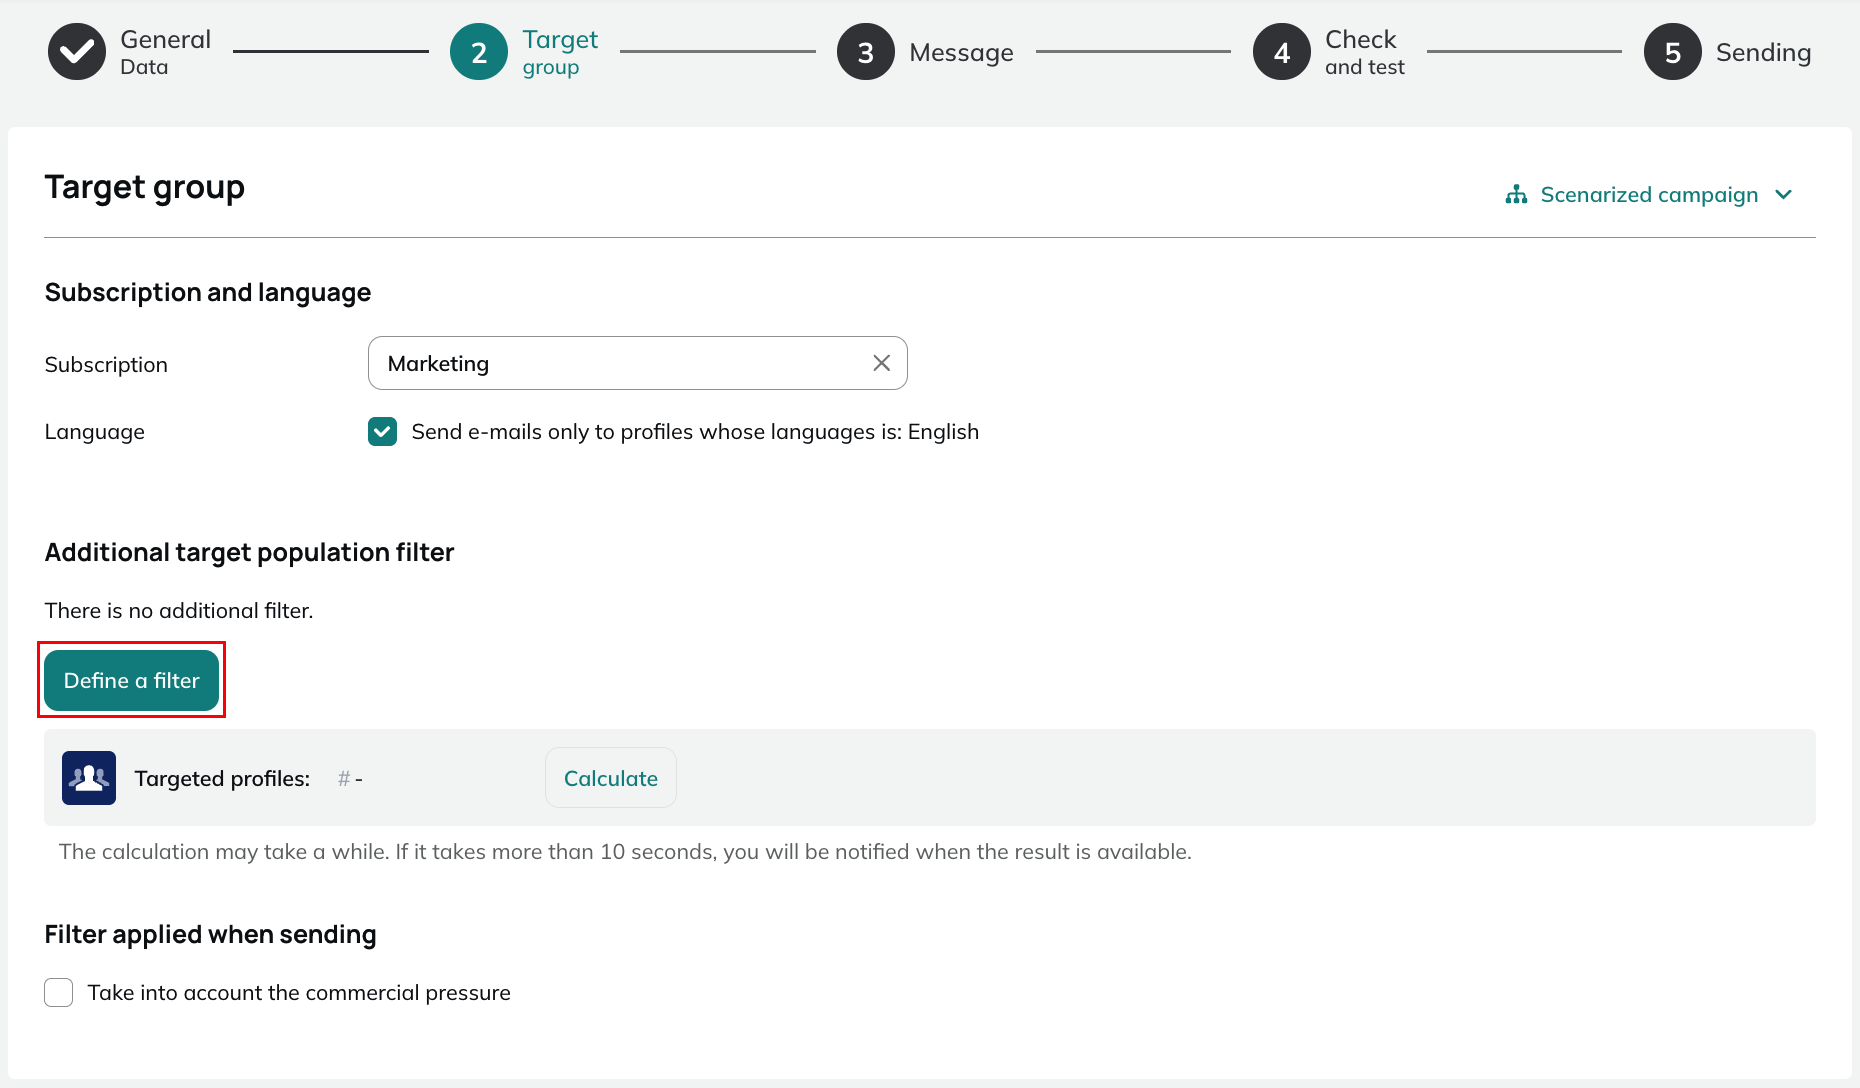Image resolution: width=1860 pixels, height=1088 pixels.
Task: Return to the General Data step label
Action: coord(165,52)
